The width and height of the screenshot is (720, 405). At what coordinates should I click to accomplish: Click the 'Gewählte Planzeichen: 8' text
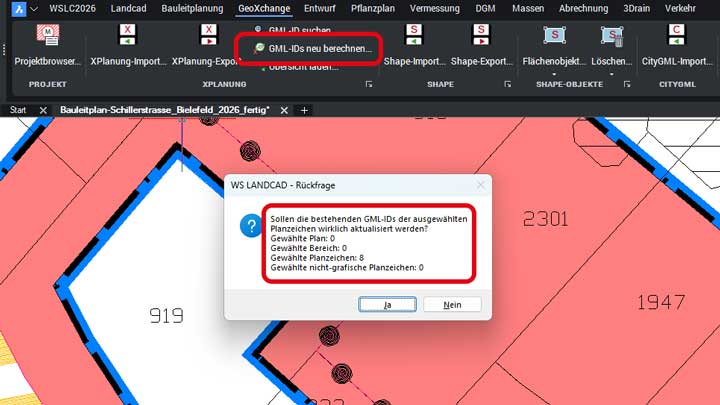(x=317, y=258)
